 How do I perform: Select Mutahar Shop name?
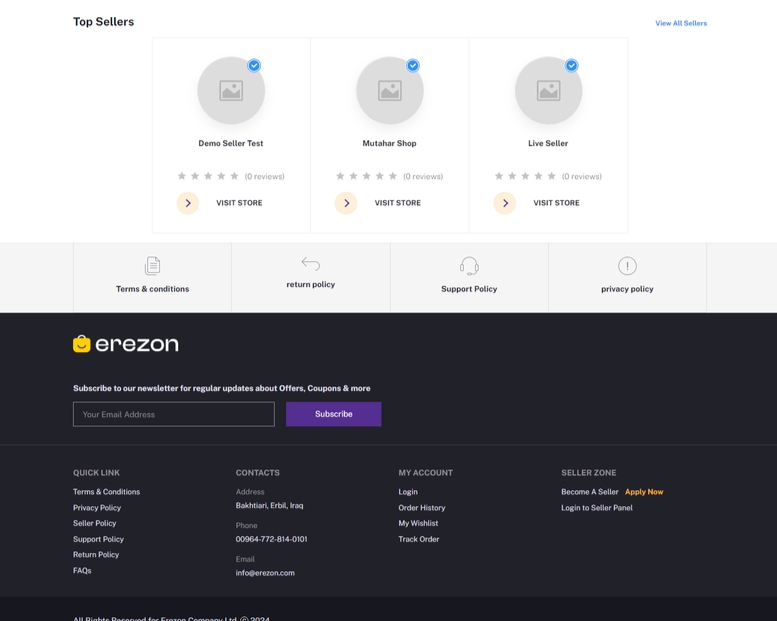389,143
